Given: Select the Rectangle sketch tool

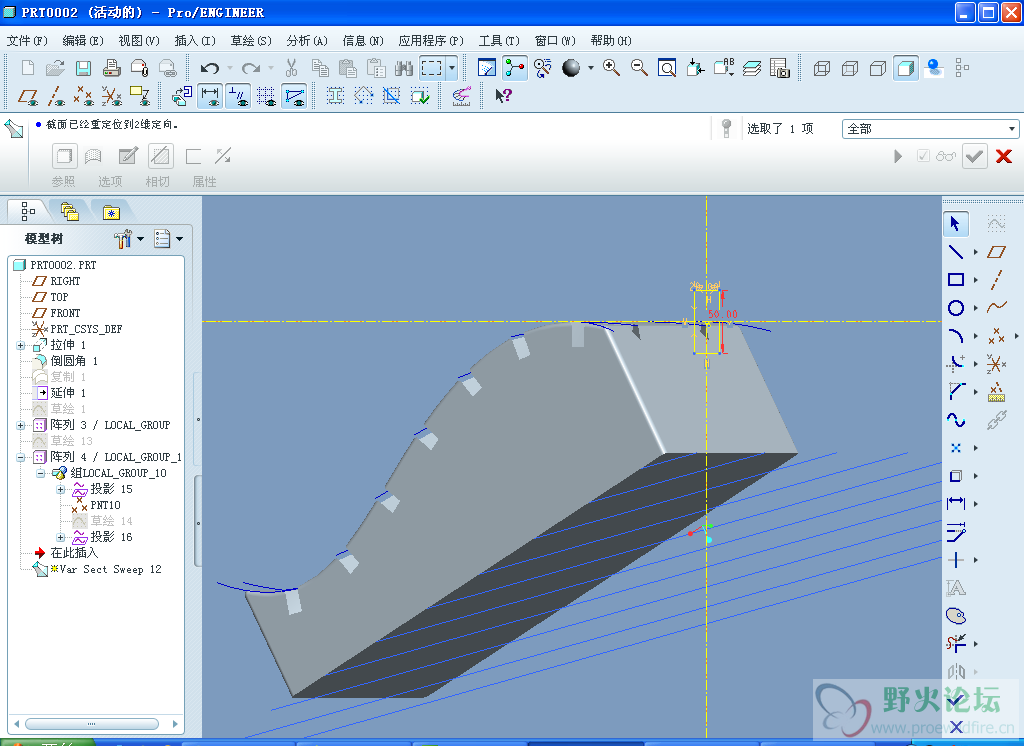Looking at the screenshot, I should (955, 280).
